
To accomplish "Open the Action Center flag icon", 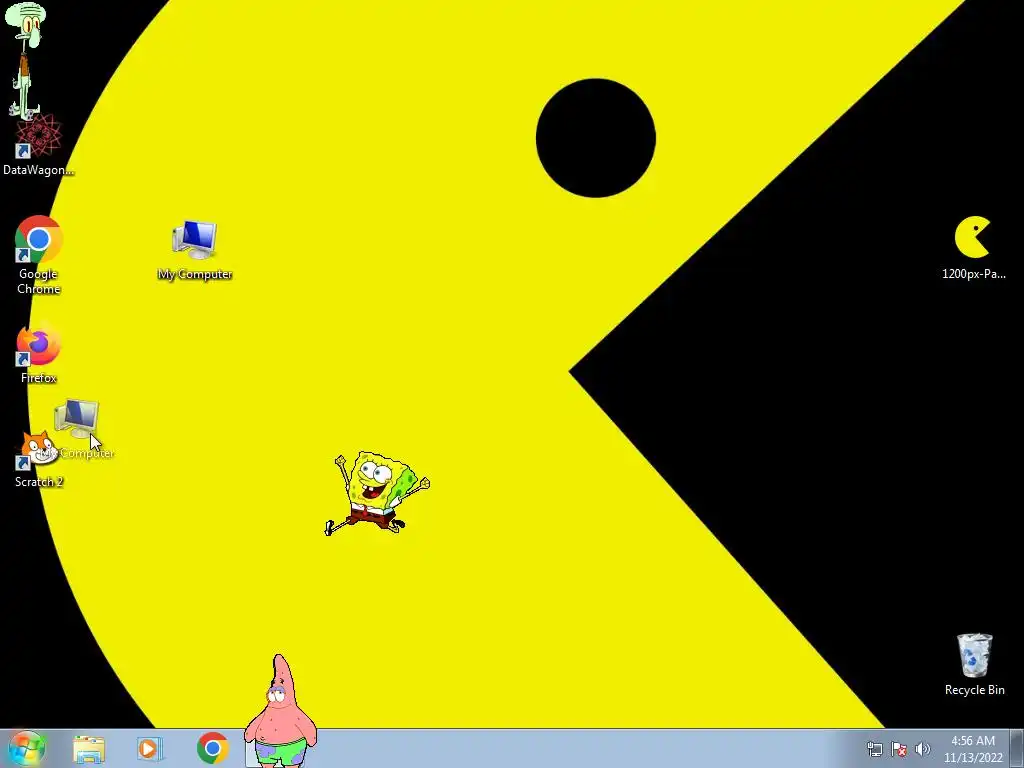I will pos(899,749).
